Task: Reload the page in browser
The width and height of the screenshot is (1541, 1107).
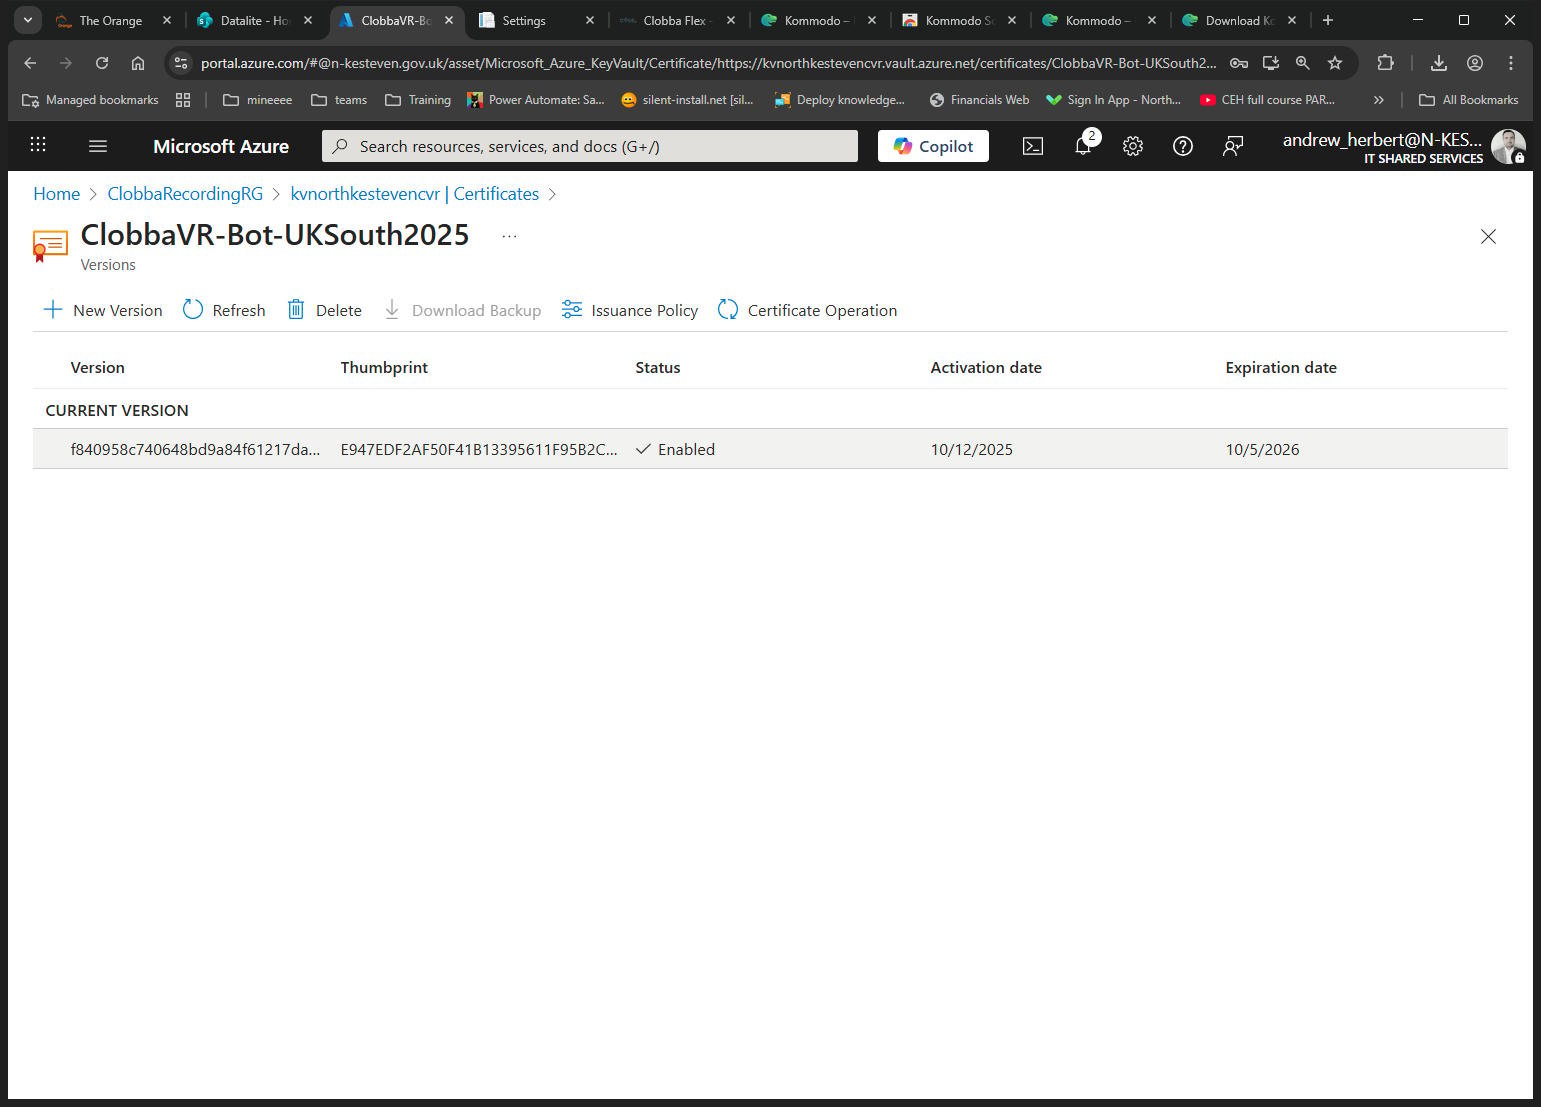Action: click(102, 63)
